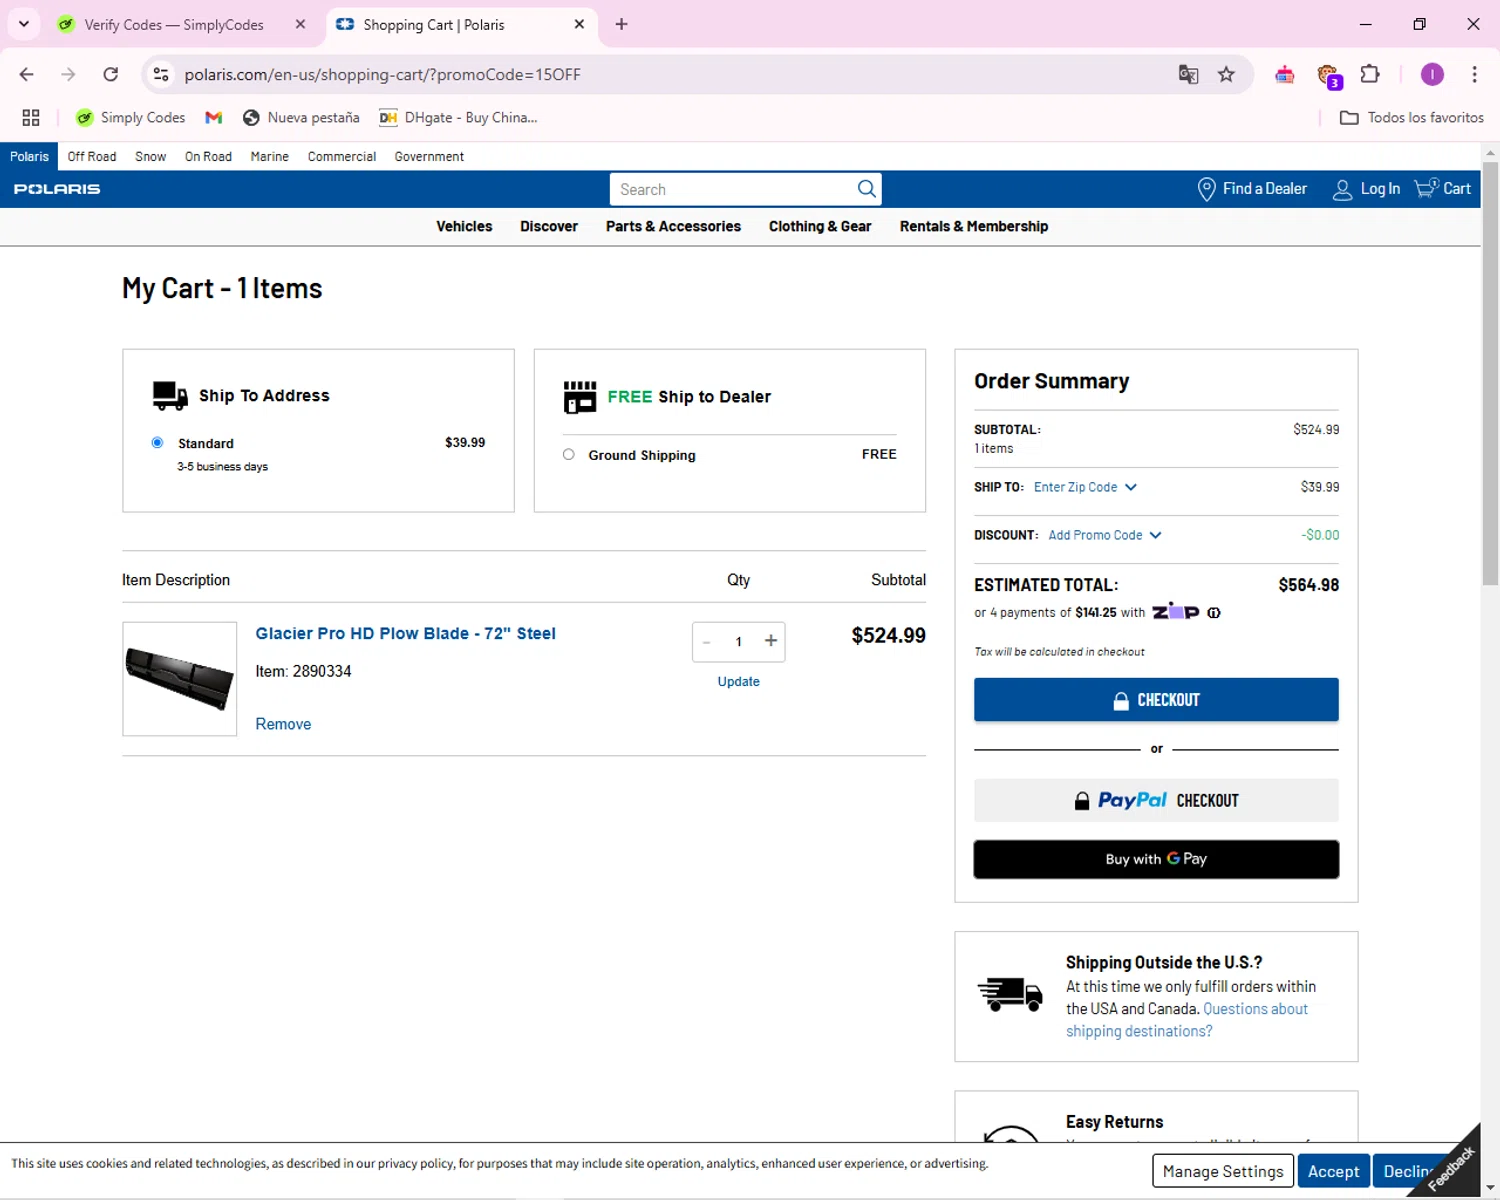Open Parts & Accessories menu
This screenshot has width=1500, height=1200.
[673, 226]
